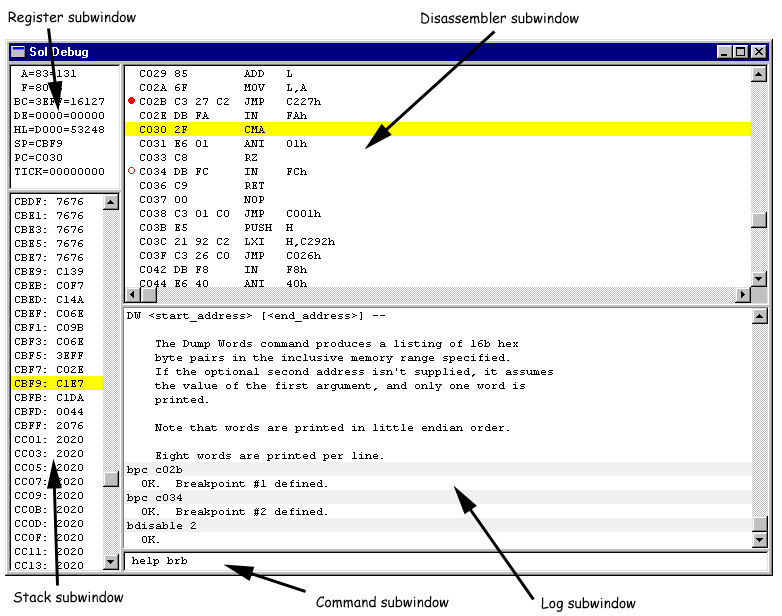Click the stack subwindow scroll up arrow
782x616 pixels.
click(x=111, y=202)
